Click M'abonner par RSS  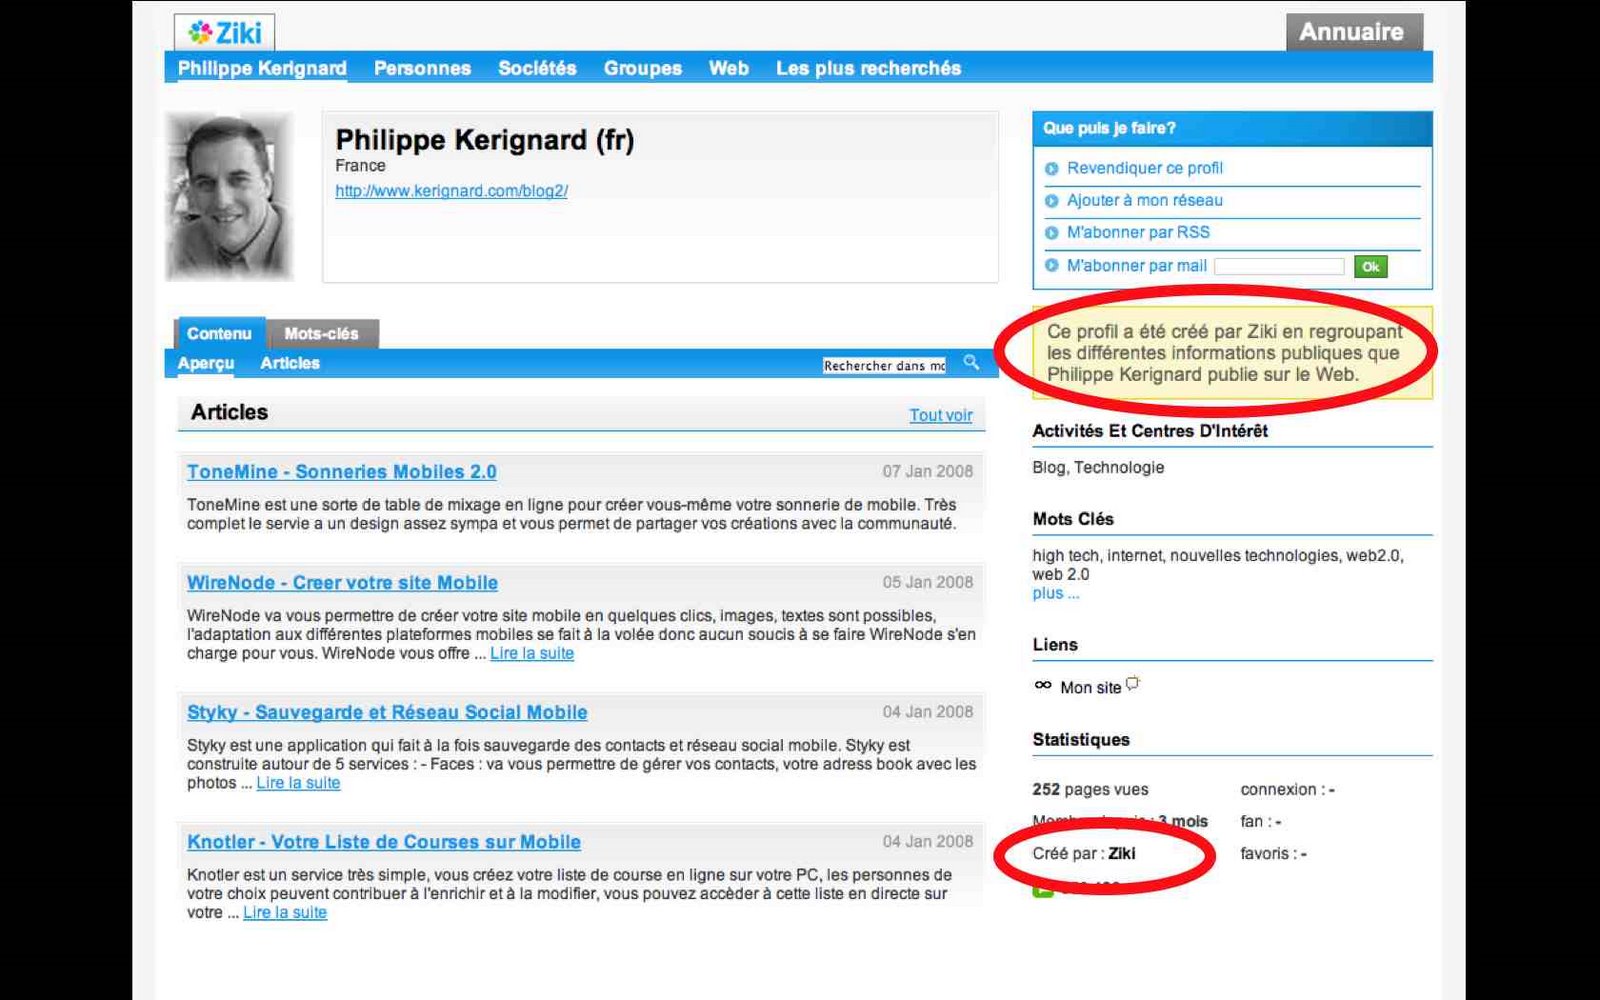pyautogui.click(x=1138, y=232)
